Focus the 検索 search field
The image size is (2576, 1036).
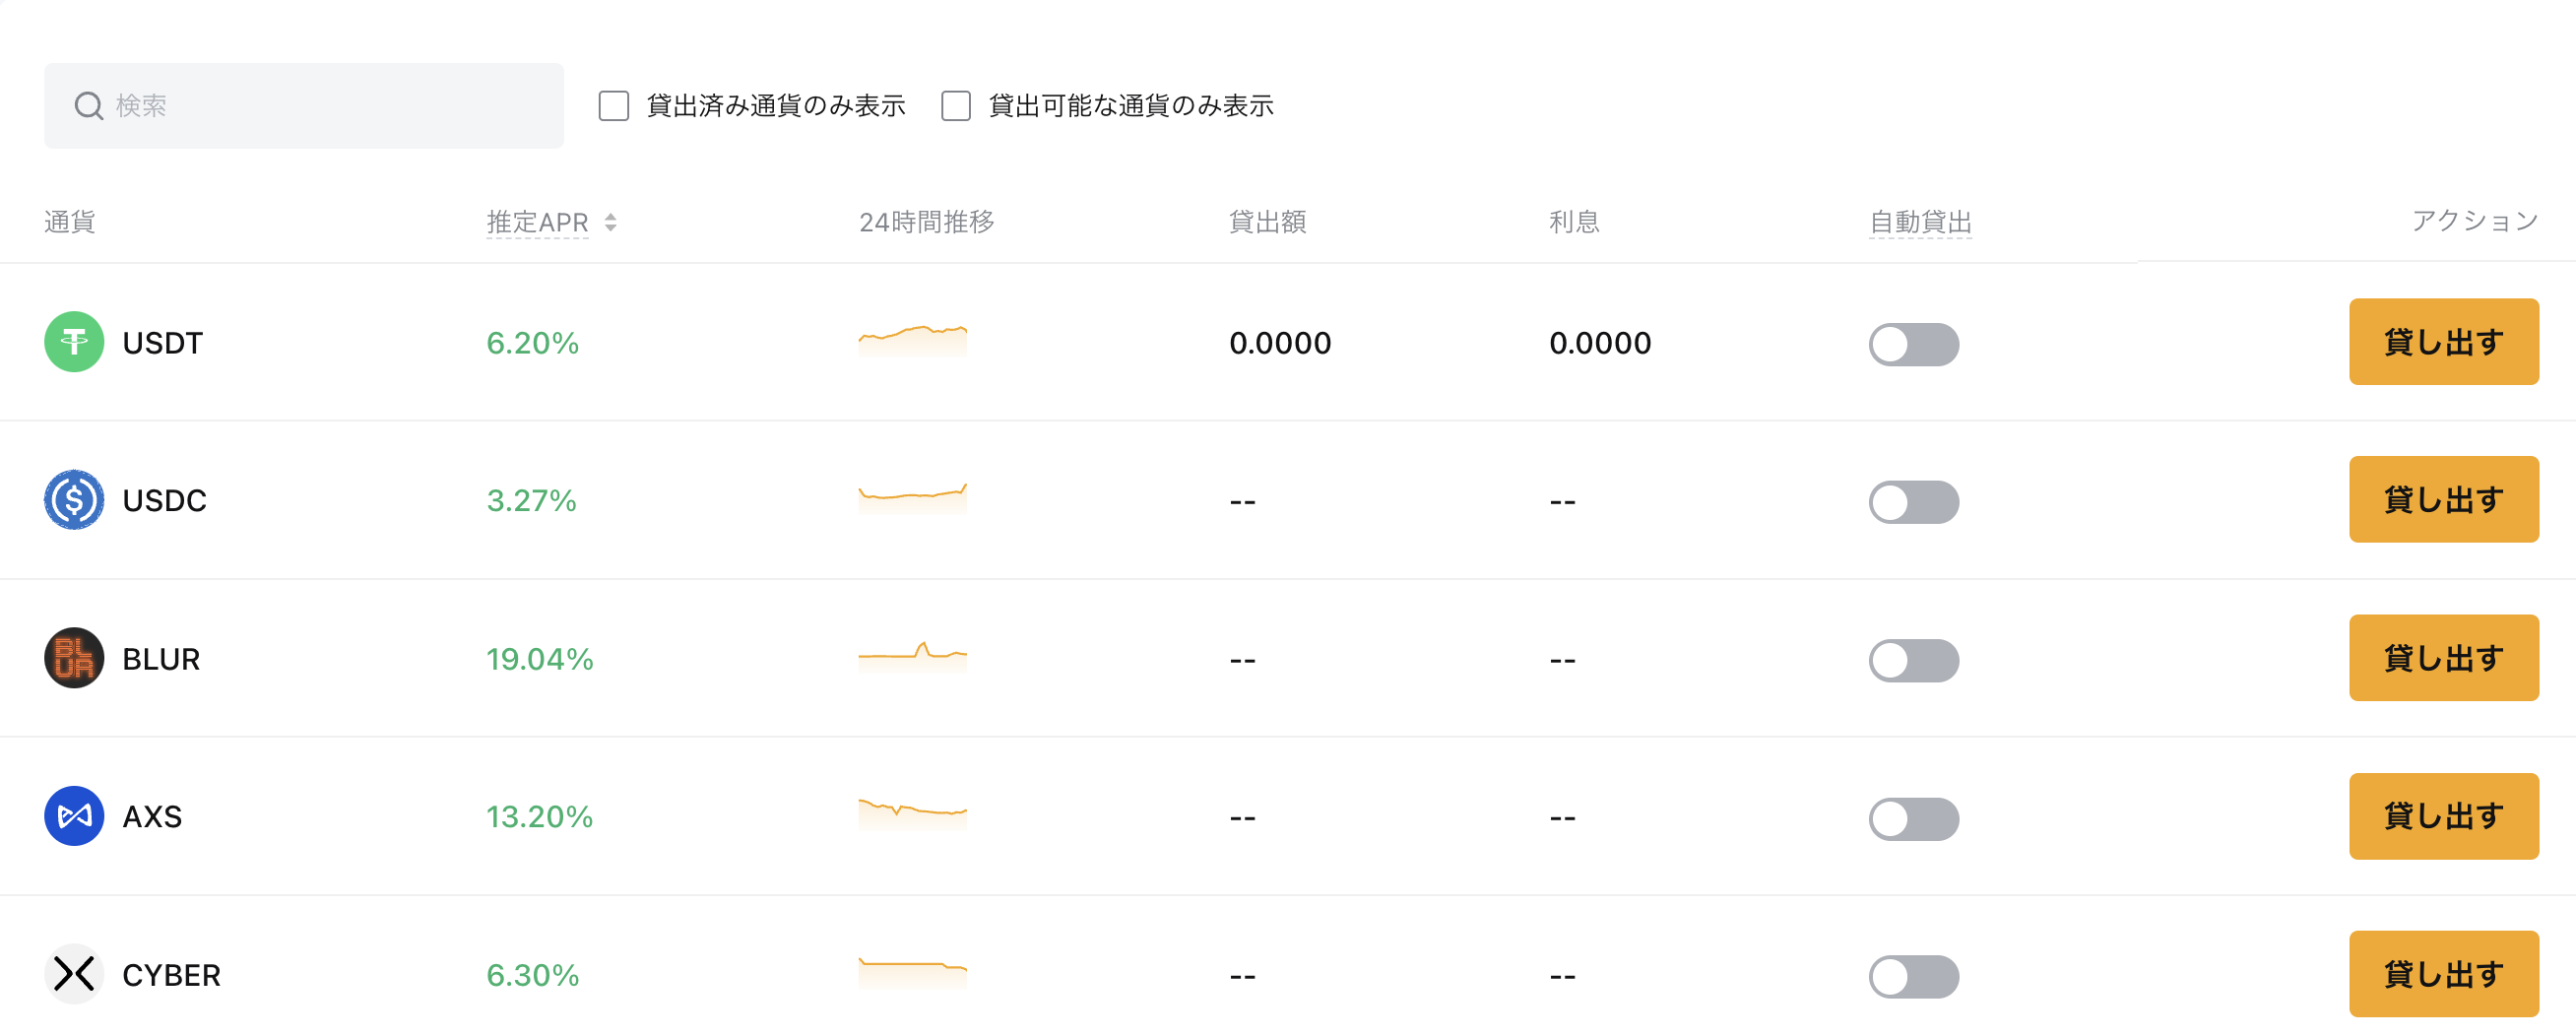pos(304,106)
